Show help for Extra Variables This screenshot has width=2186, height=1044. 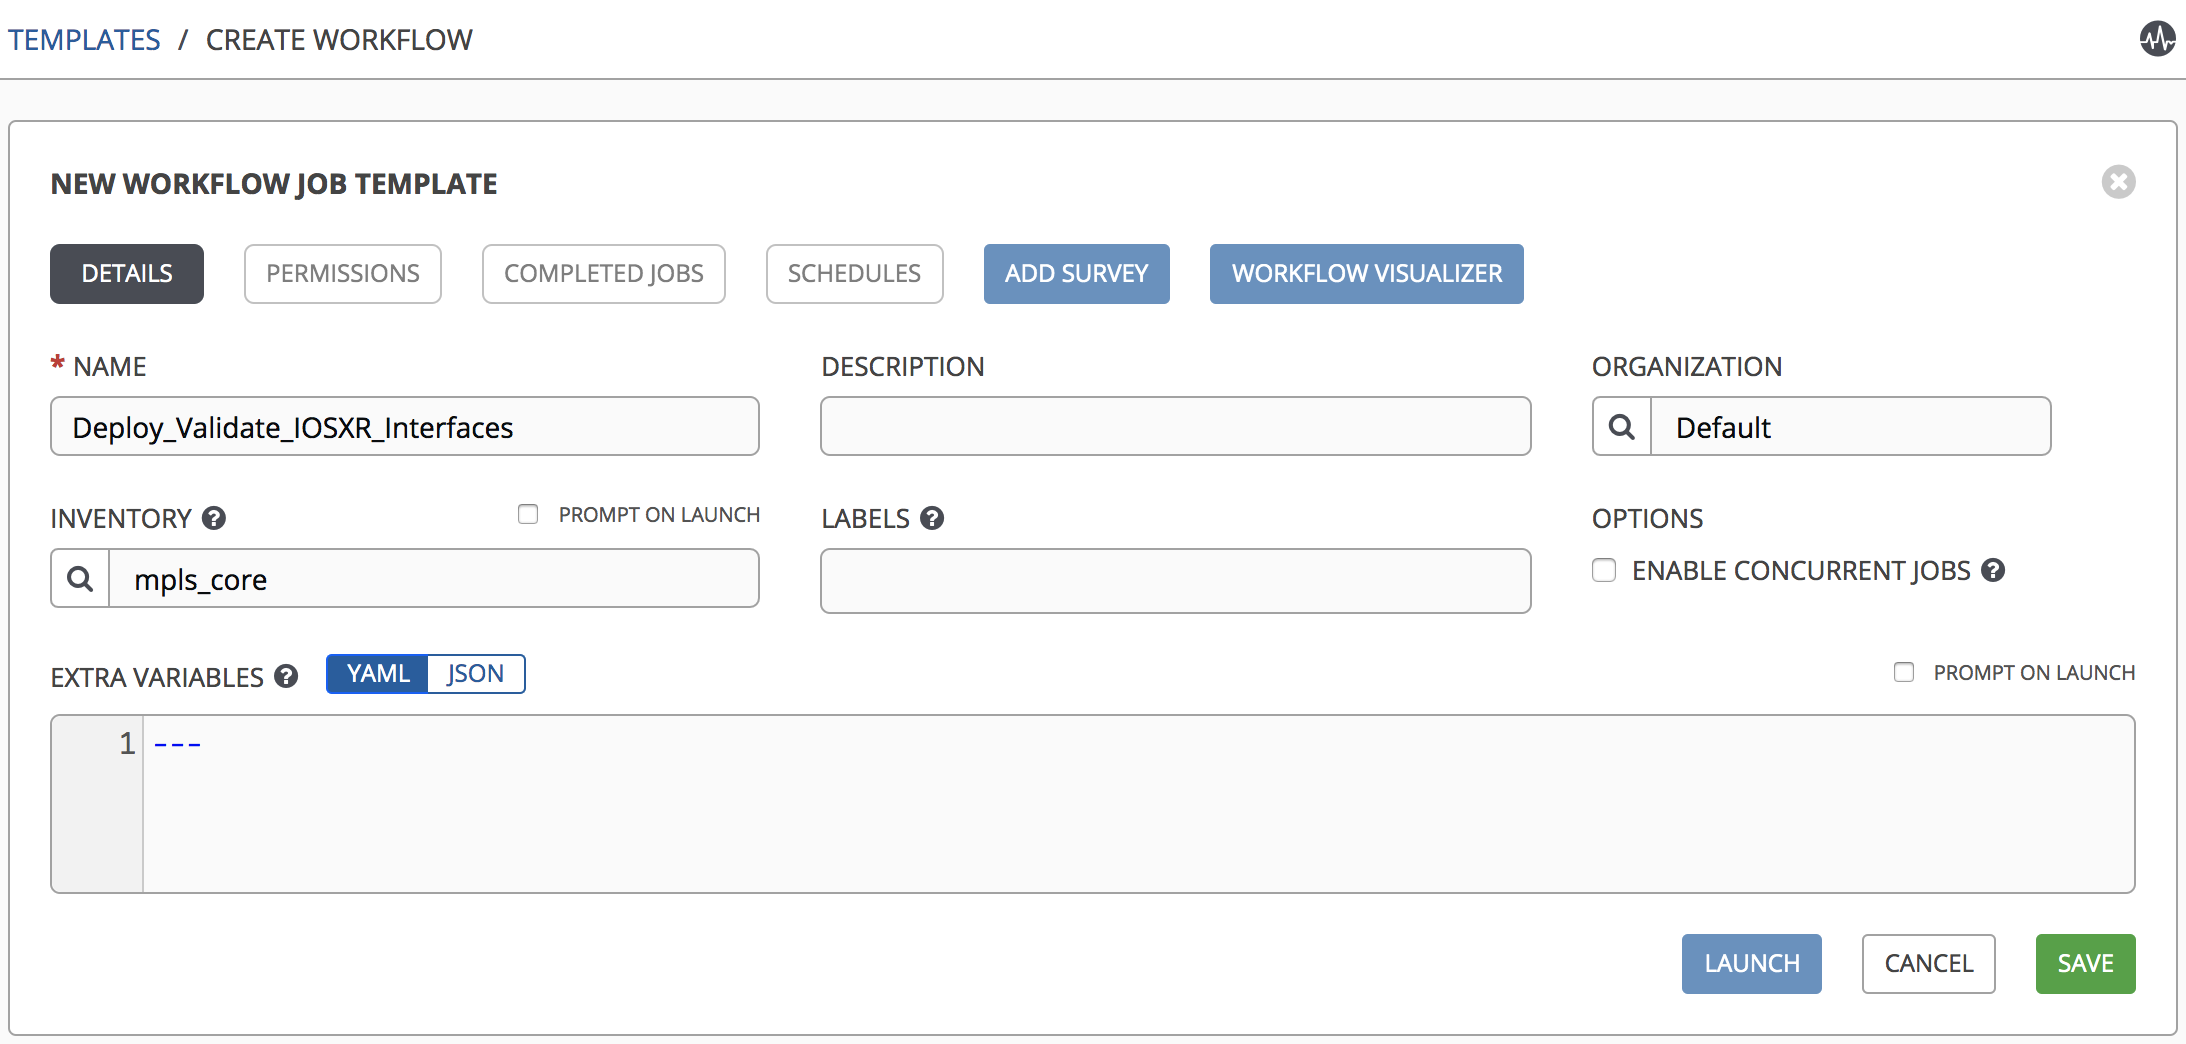point(286,677)
